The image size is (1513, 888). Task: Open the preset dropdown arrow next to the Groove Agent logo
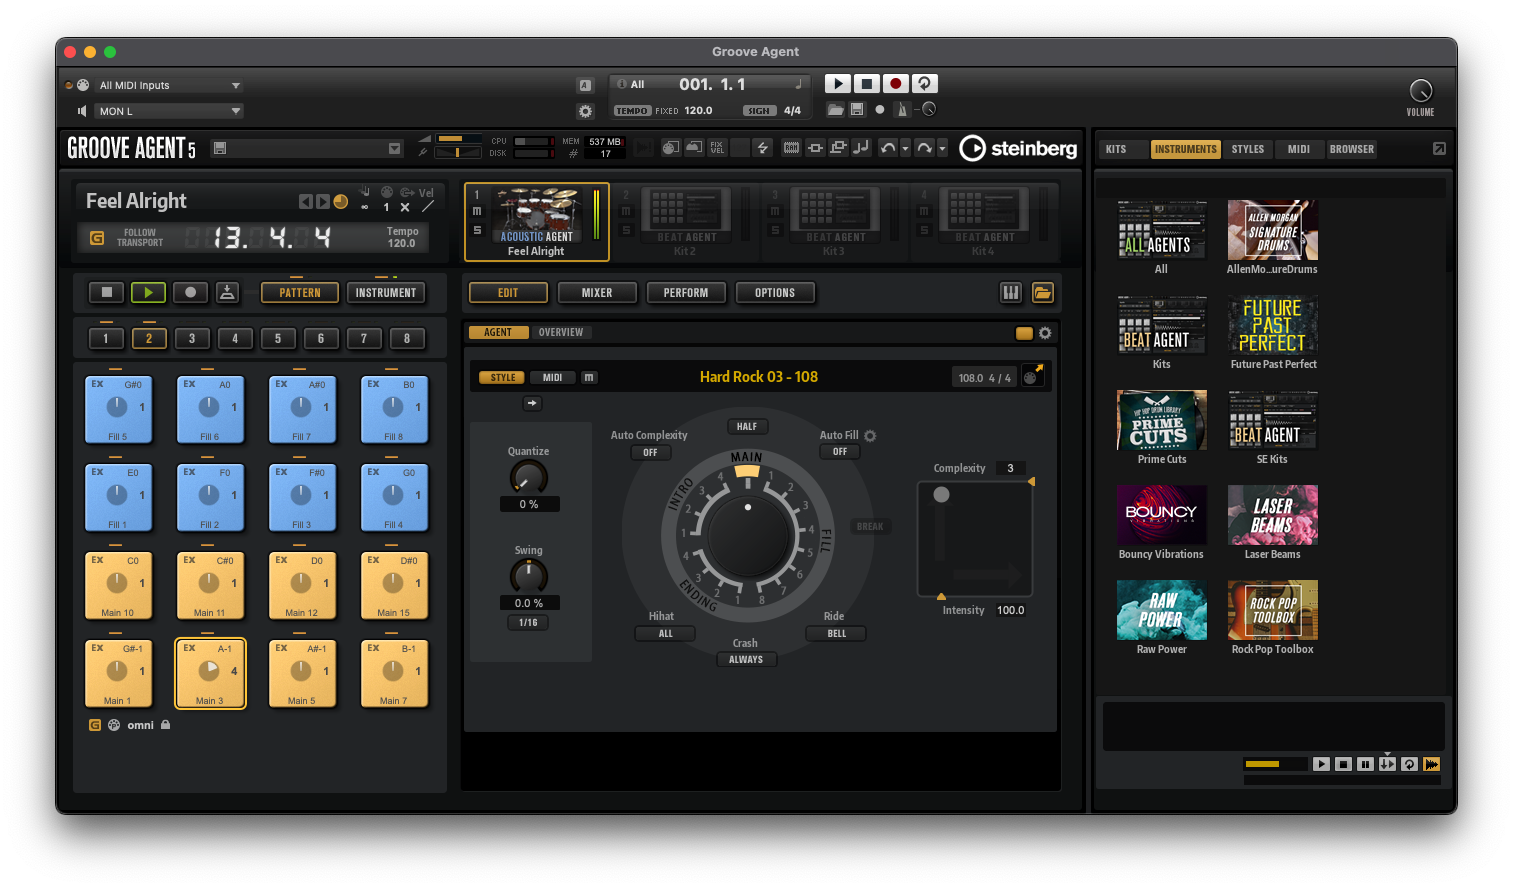click(394, 148)
